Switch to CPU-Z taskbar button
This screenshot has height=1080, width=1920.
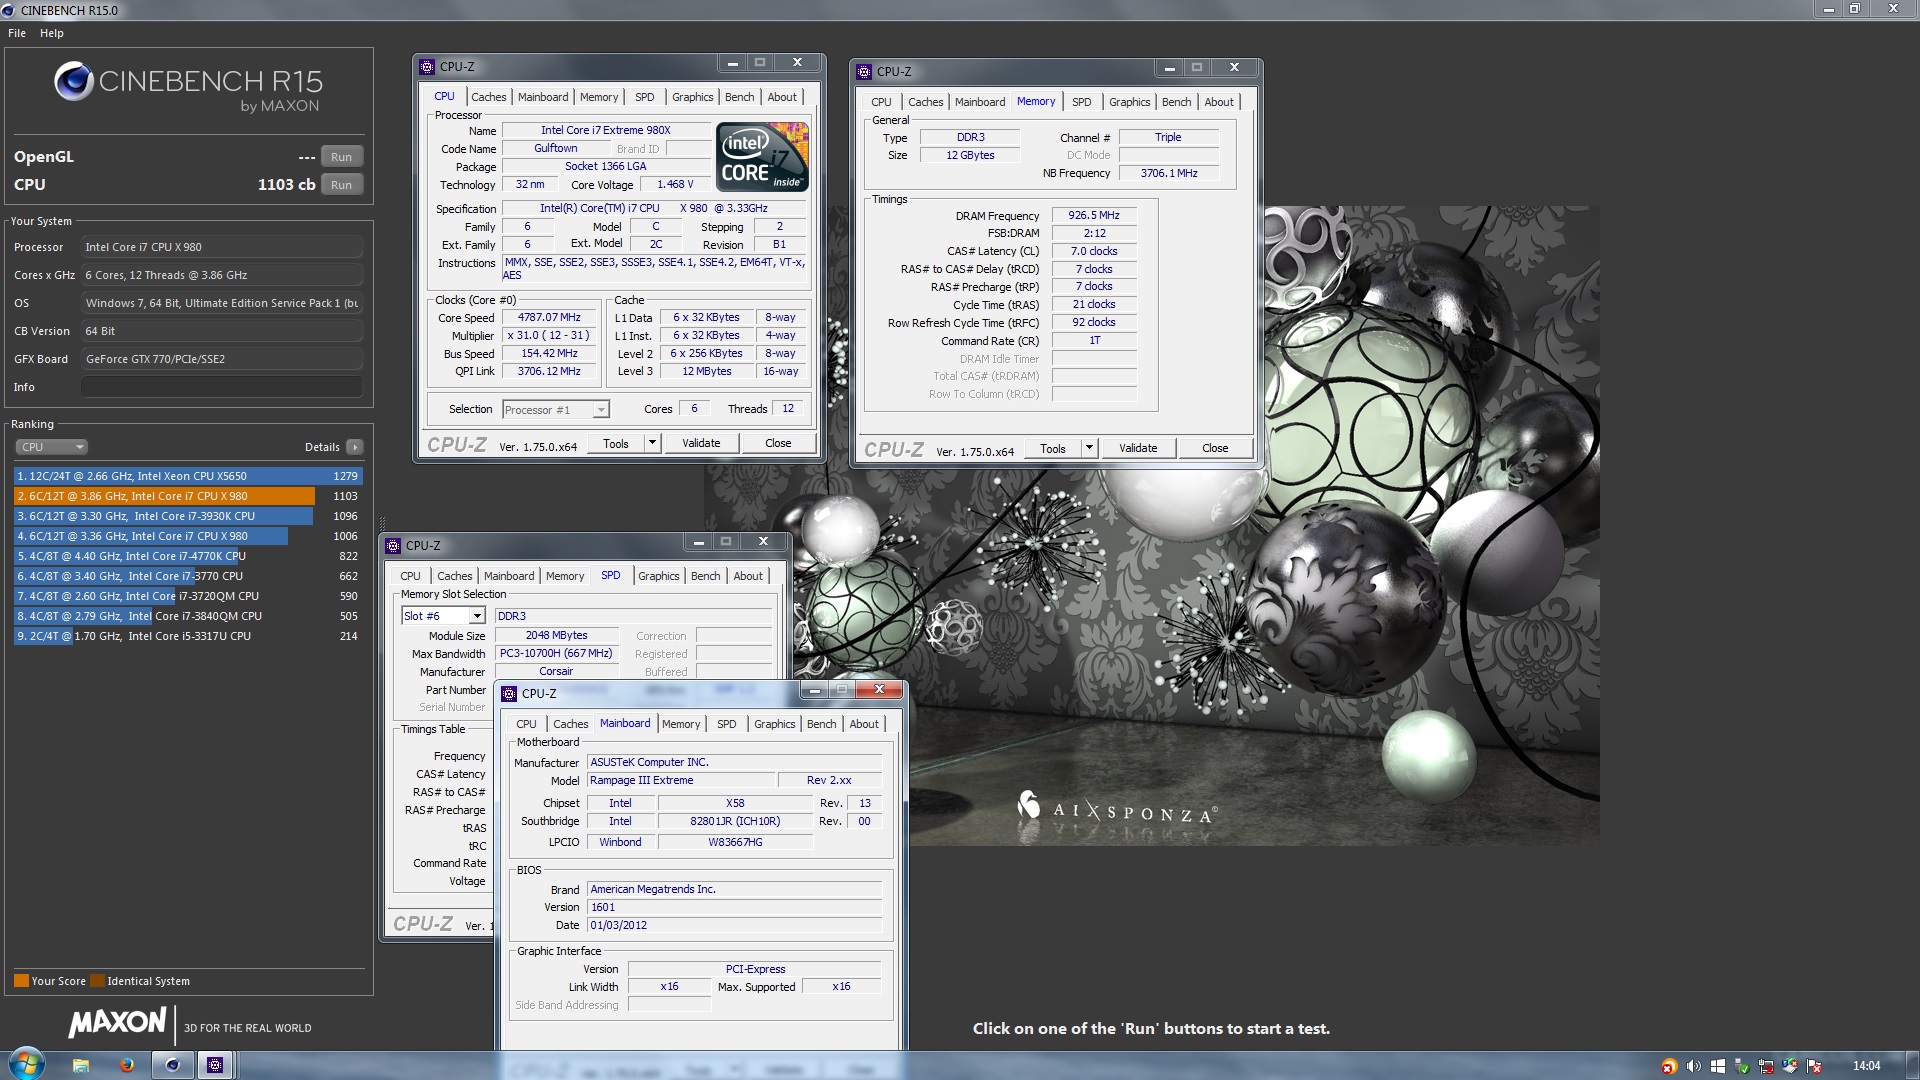(x=215, y=1065)
